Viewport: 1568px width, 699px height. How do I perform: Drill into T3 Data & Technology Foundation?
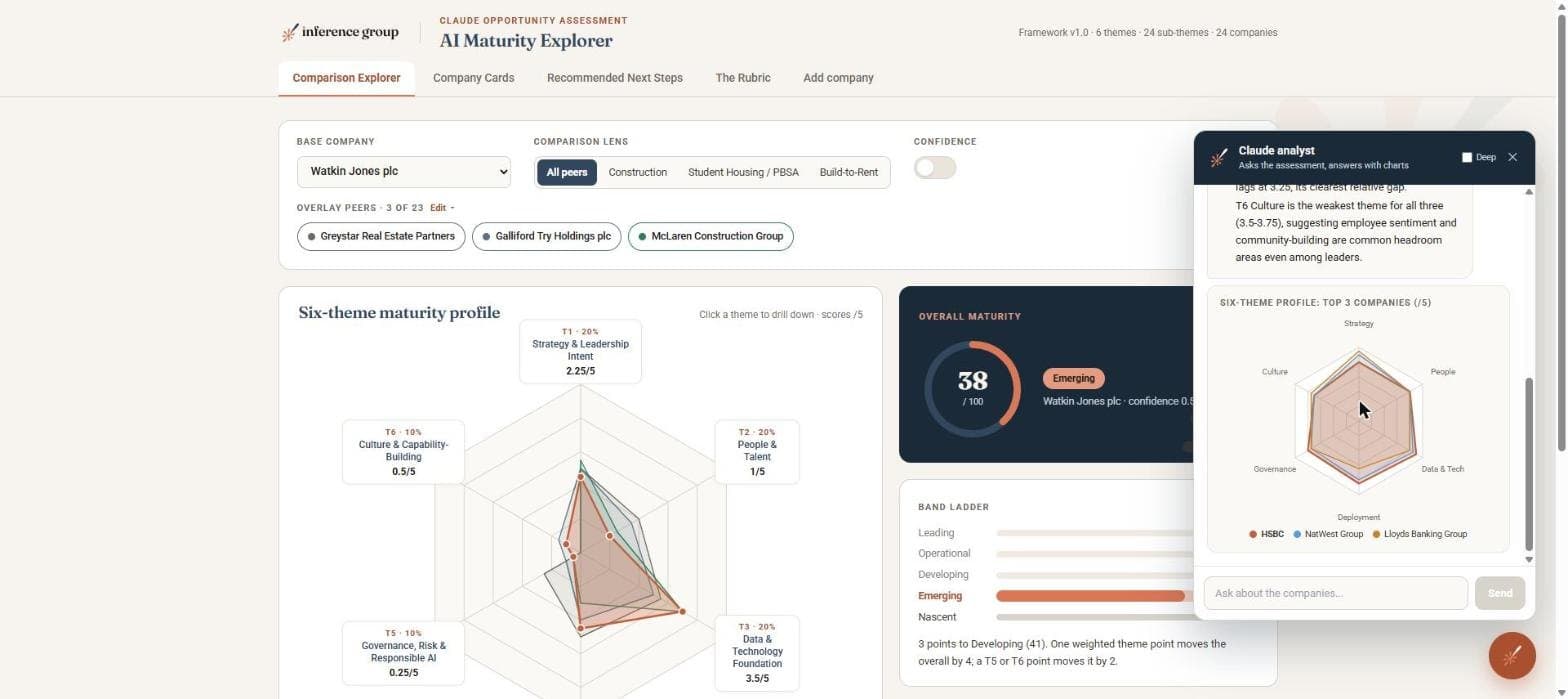click(x=757, y=653)
